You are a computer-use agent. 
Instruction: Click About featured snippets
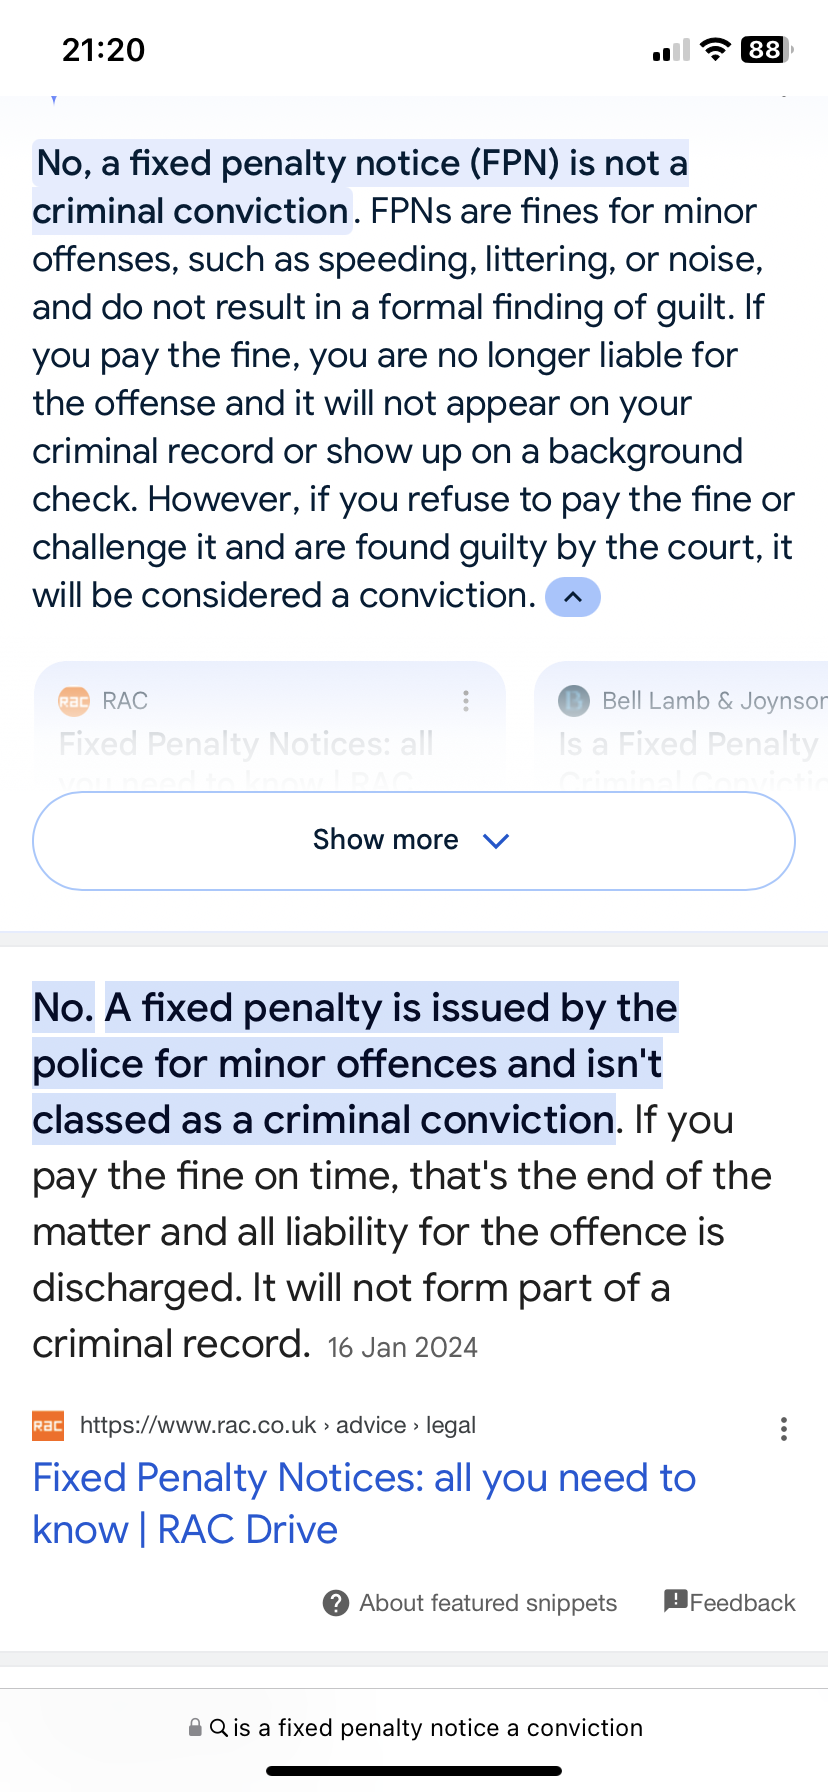tap(488, 1603)
